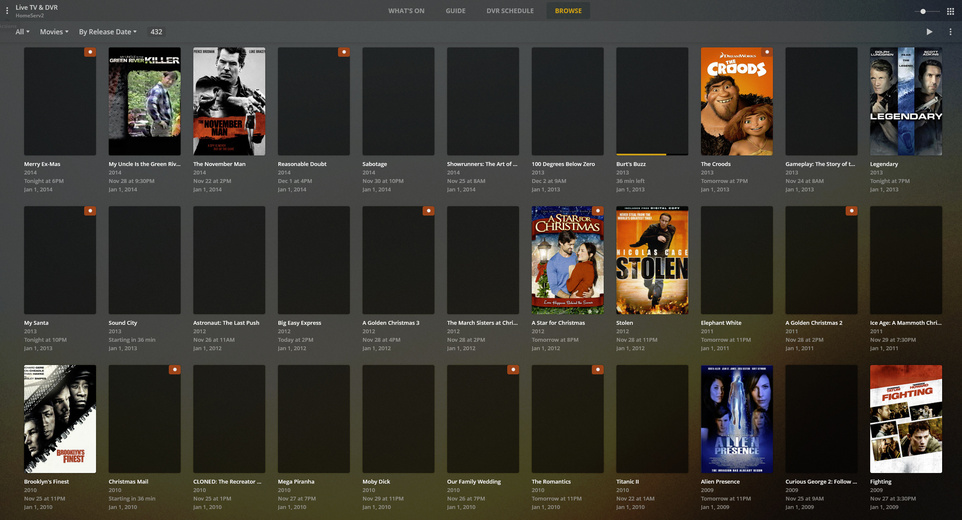Click 'Today at 2PM' under Big Easy Express
962x520 pixels.
(296, 340)
